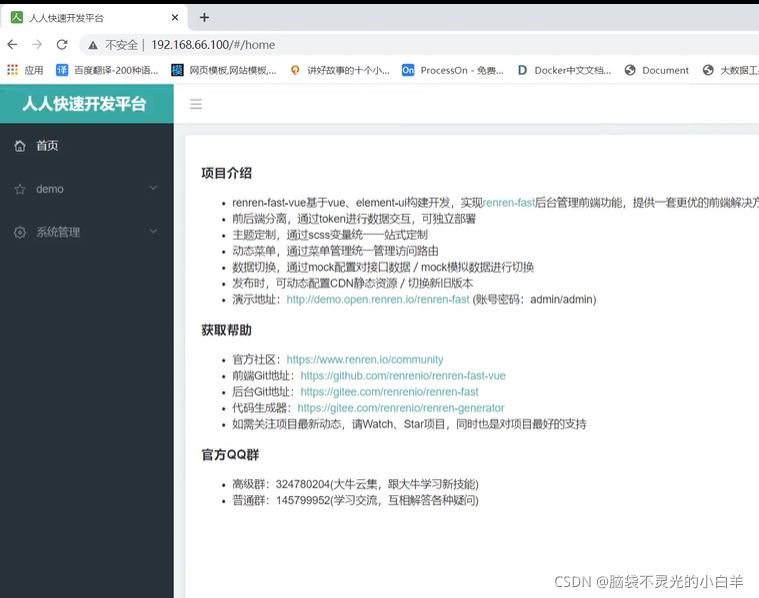Click the home icon beside 首页
This screenshot has width=759, height=598.
click(20, 146)
